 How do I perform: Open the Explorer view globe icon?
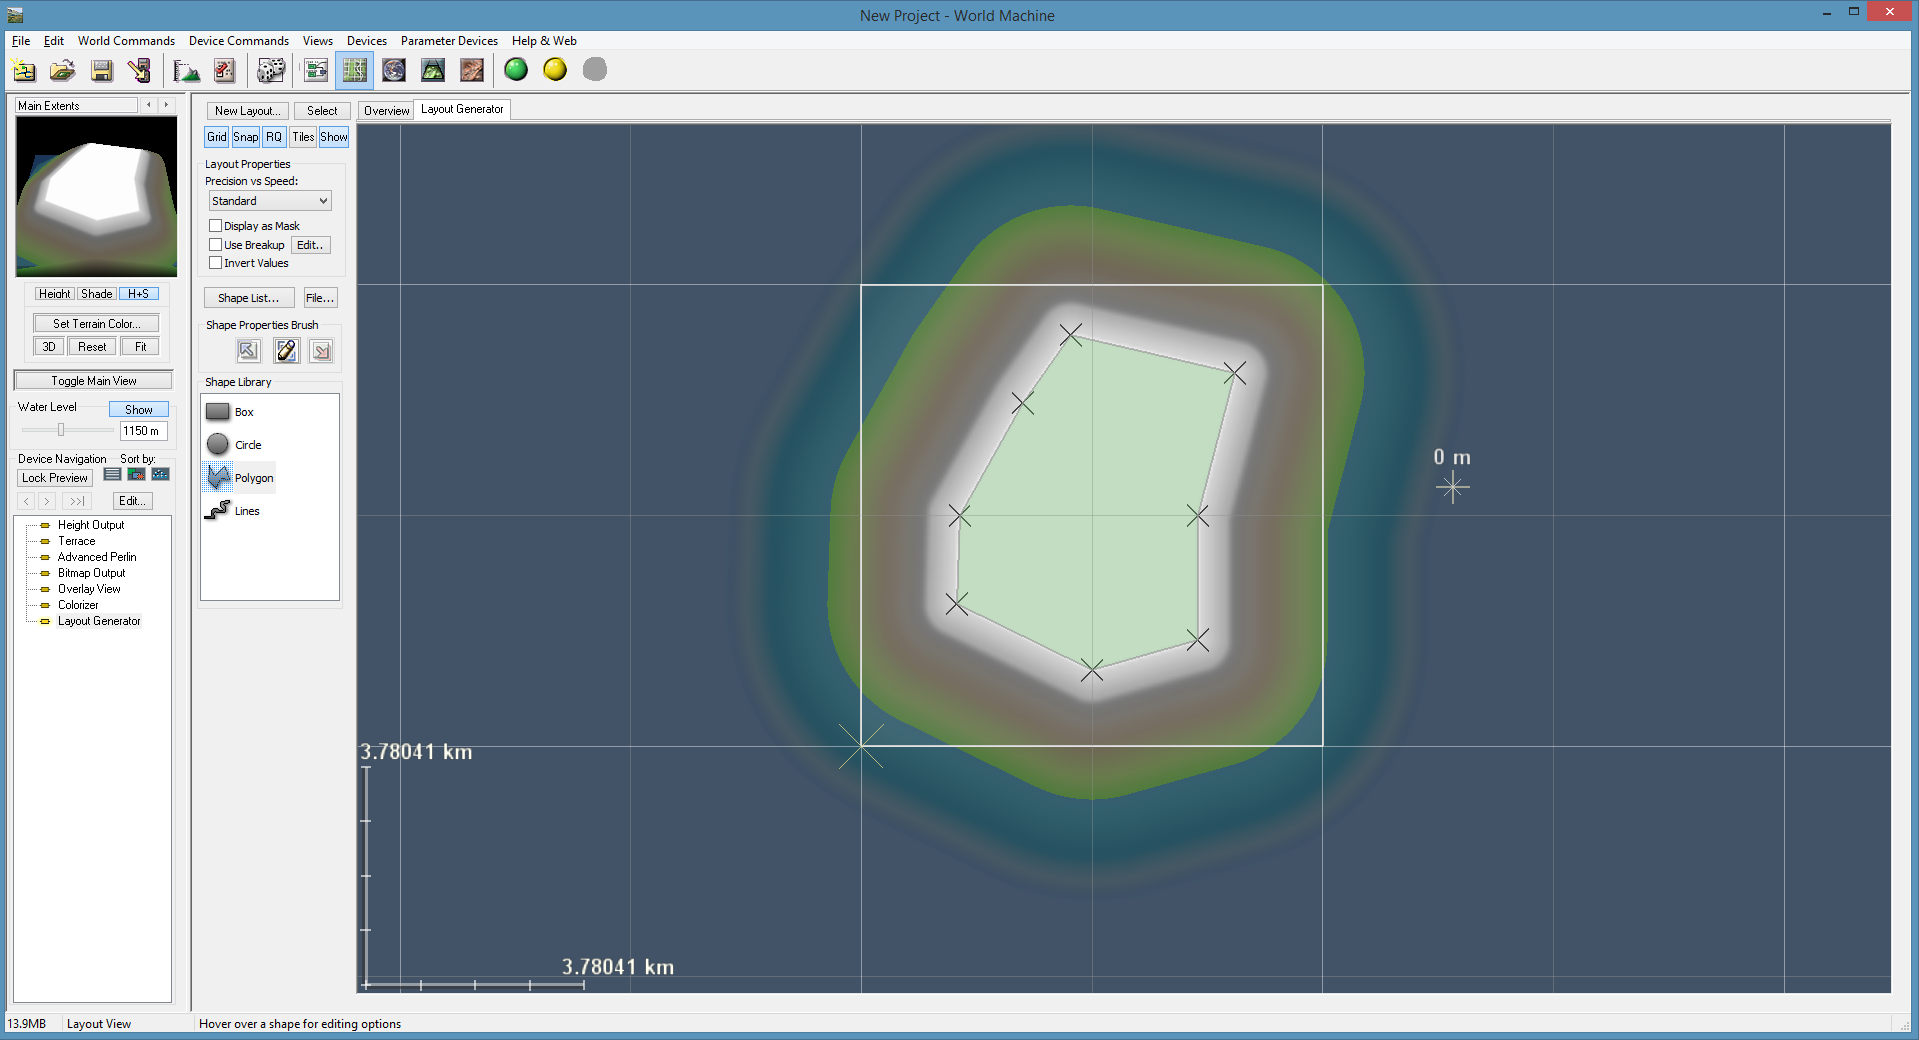coord(394,70)
